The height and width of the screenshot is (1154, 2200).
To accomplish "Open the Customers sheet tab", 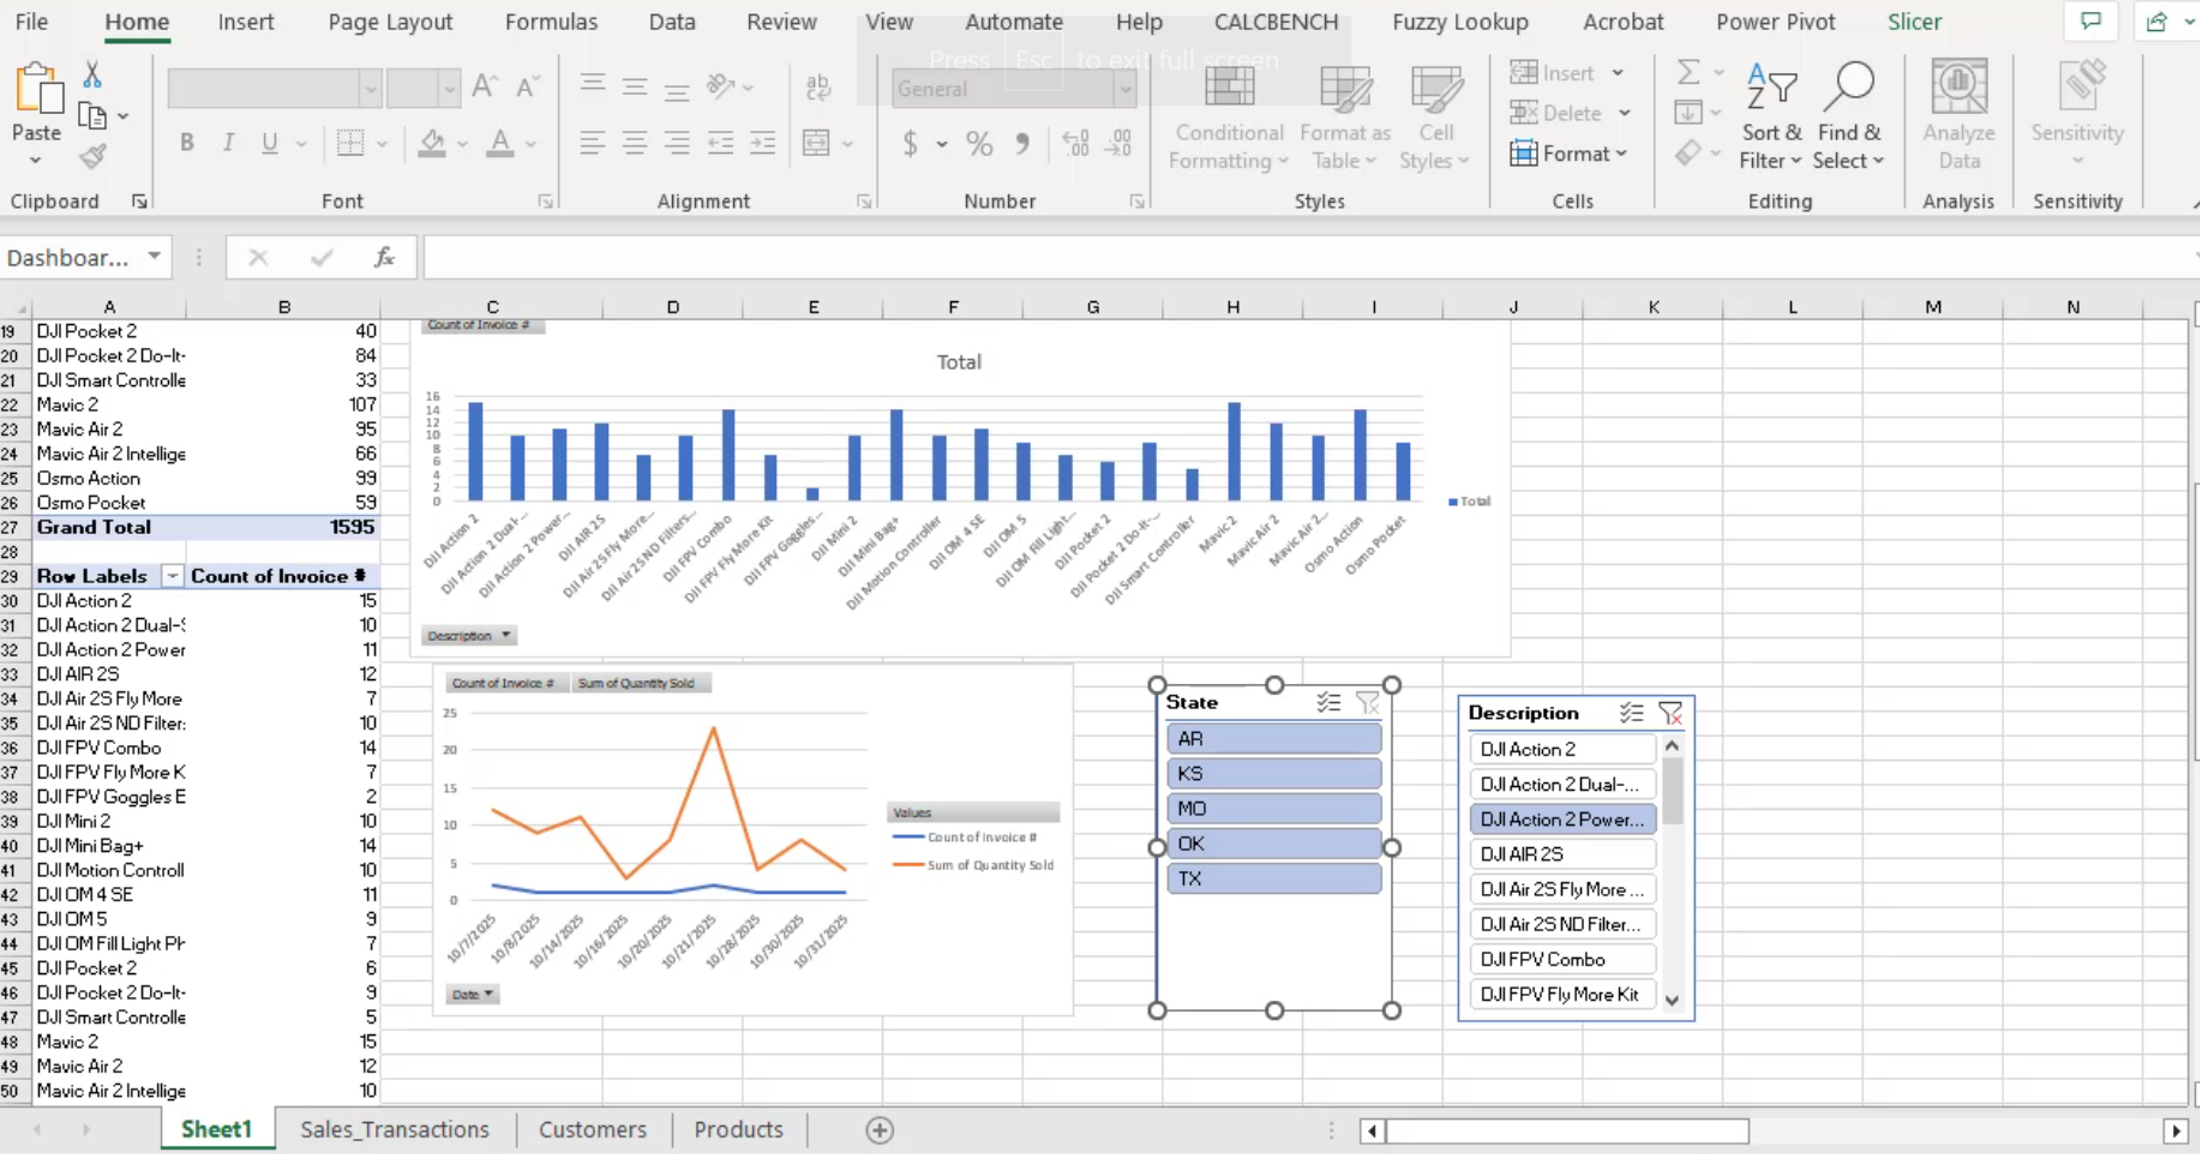I will coord(592,1129).
